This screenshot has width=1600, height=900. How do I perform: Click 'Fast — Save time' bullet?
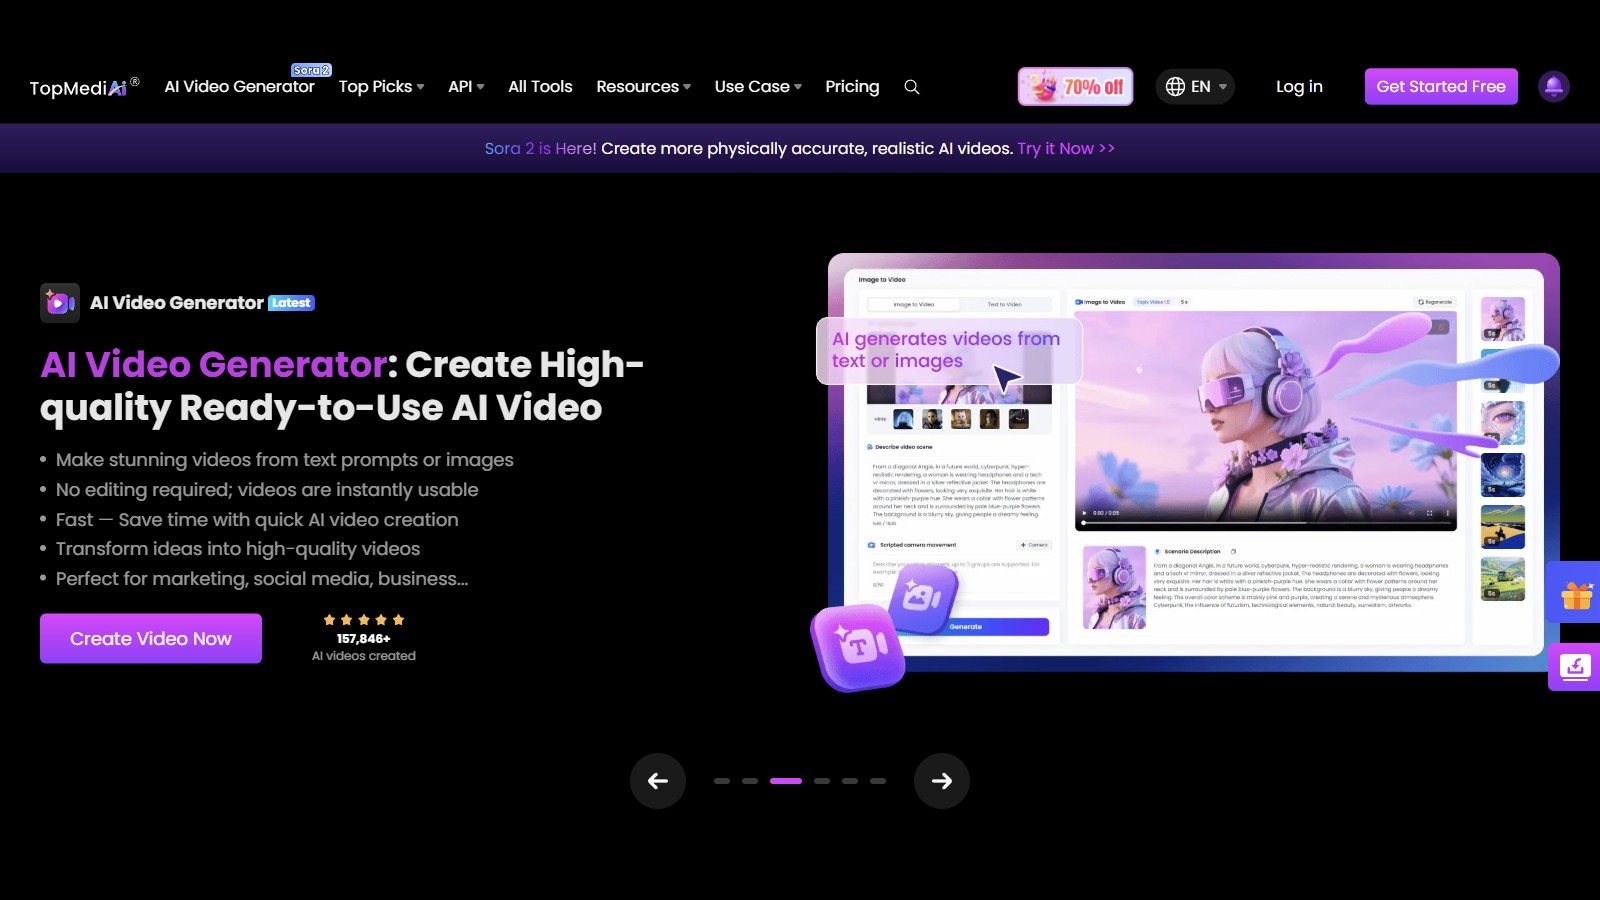(257, 520)
